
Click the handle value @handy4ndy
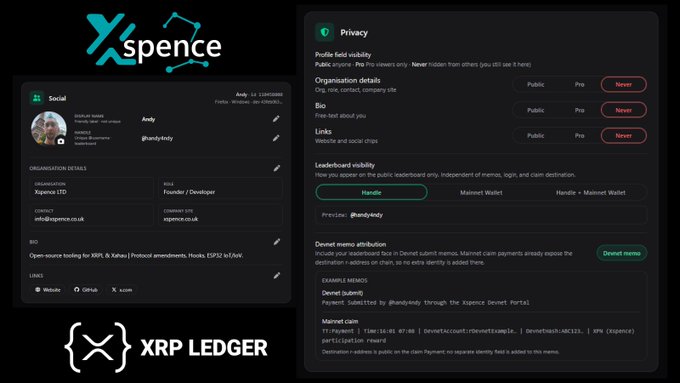(x=157, y=138)
